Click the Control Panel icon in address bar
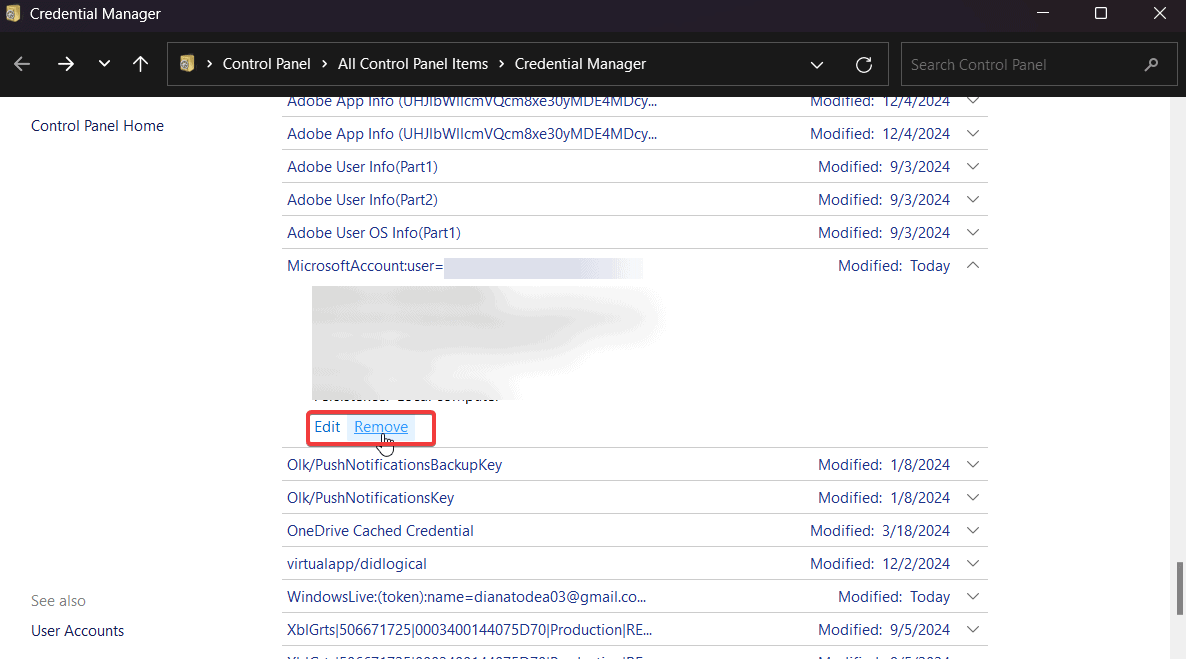The height and width of the screenshot is (659, 1186). tap(187, 64)
